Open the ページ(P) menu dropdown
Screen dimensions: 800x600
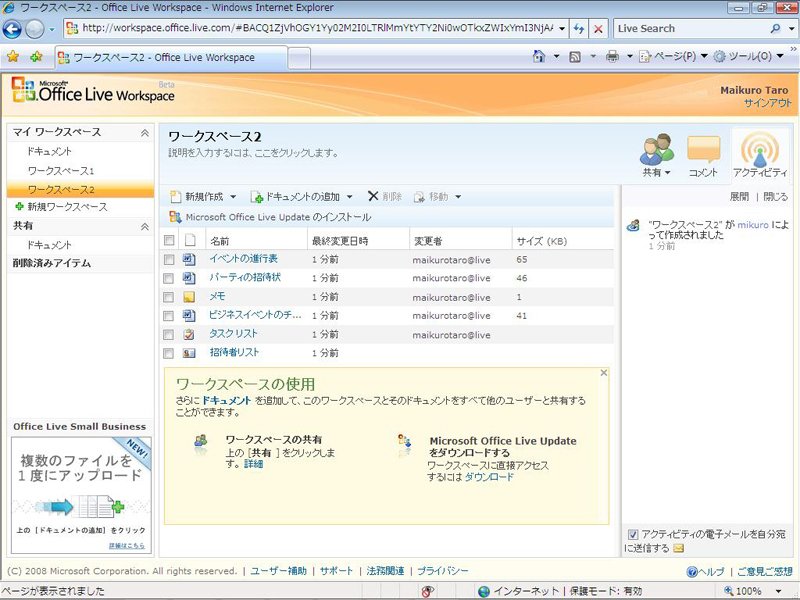click(x=704, y=56)
